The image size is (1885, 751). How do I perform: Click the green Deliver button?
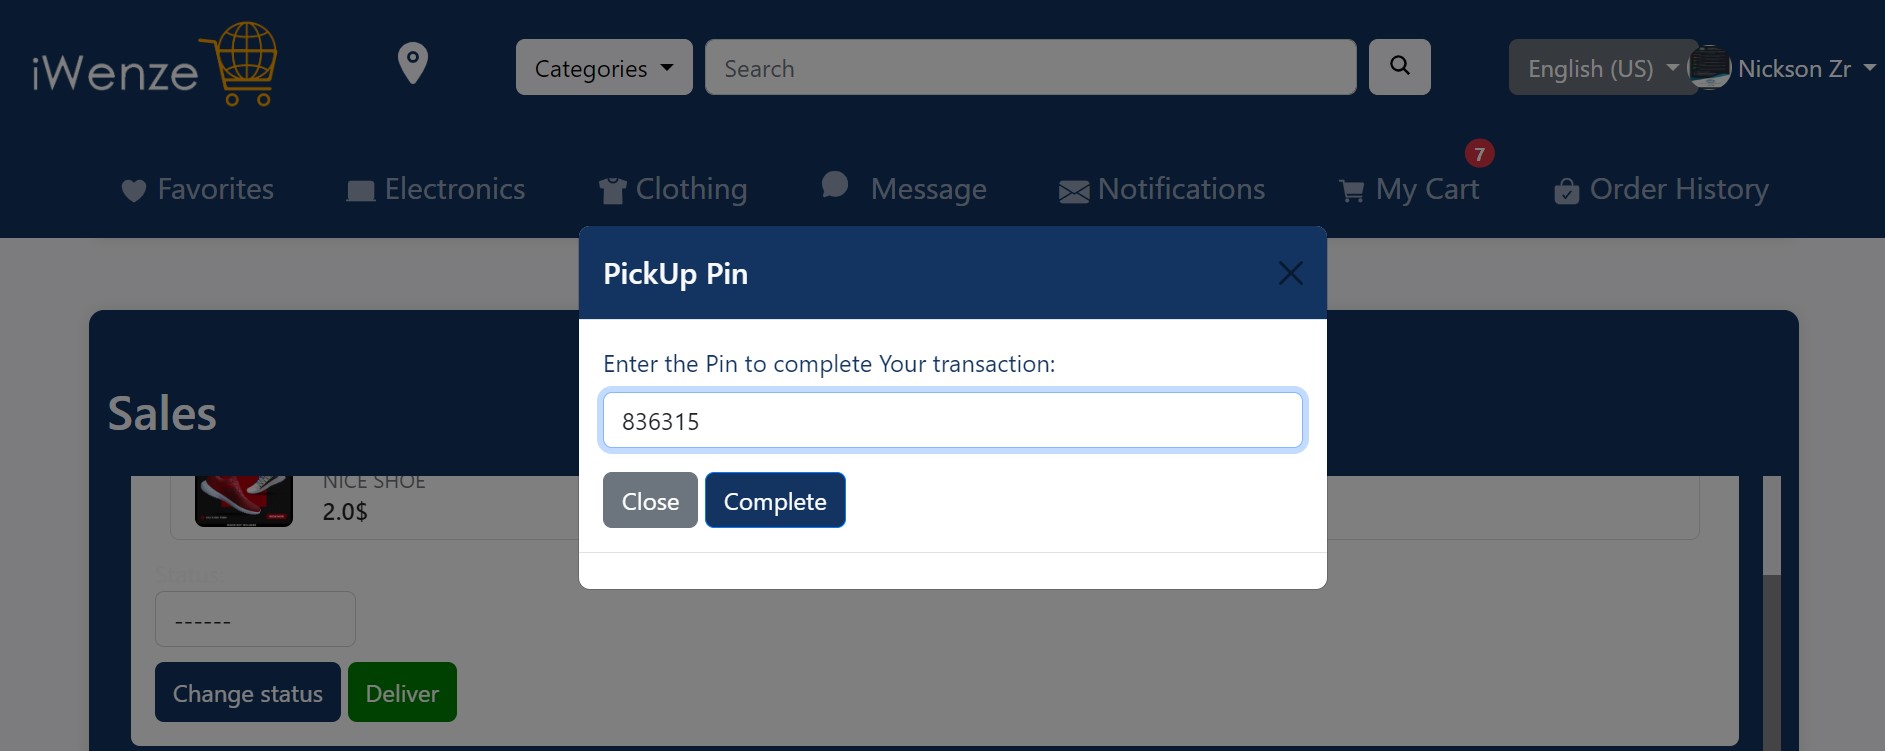[402, 692]
